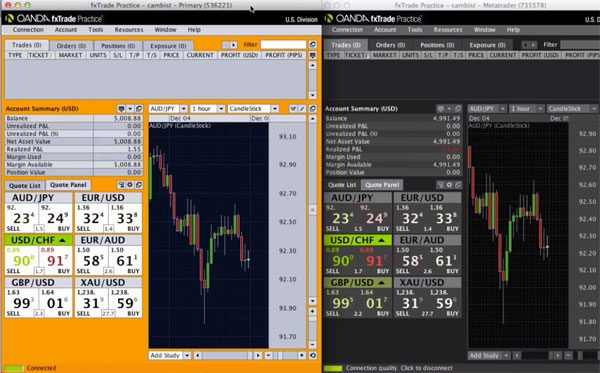
Task: Click Balance value 5,008.88 in Primary window
Action: pyautogui.click(x=127, y=119)
